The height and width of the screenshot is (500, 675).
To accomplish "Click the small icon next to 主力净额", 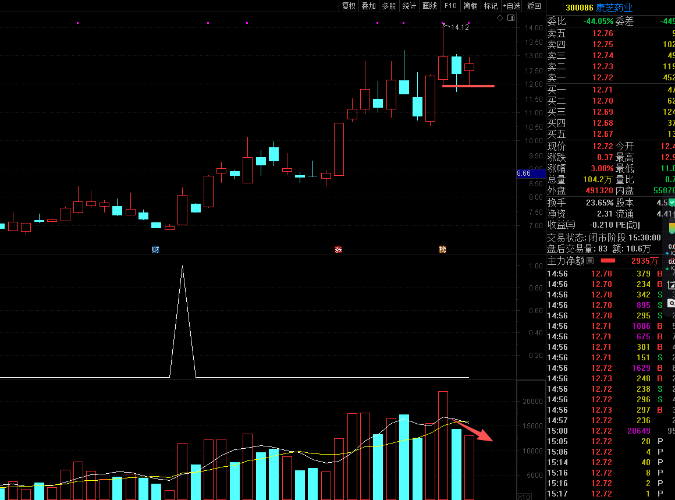I will click(x=590, y=261).
